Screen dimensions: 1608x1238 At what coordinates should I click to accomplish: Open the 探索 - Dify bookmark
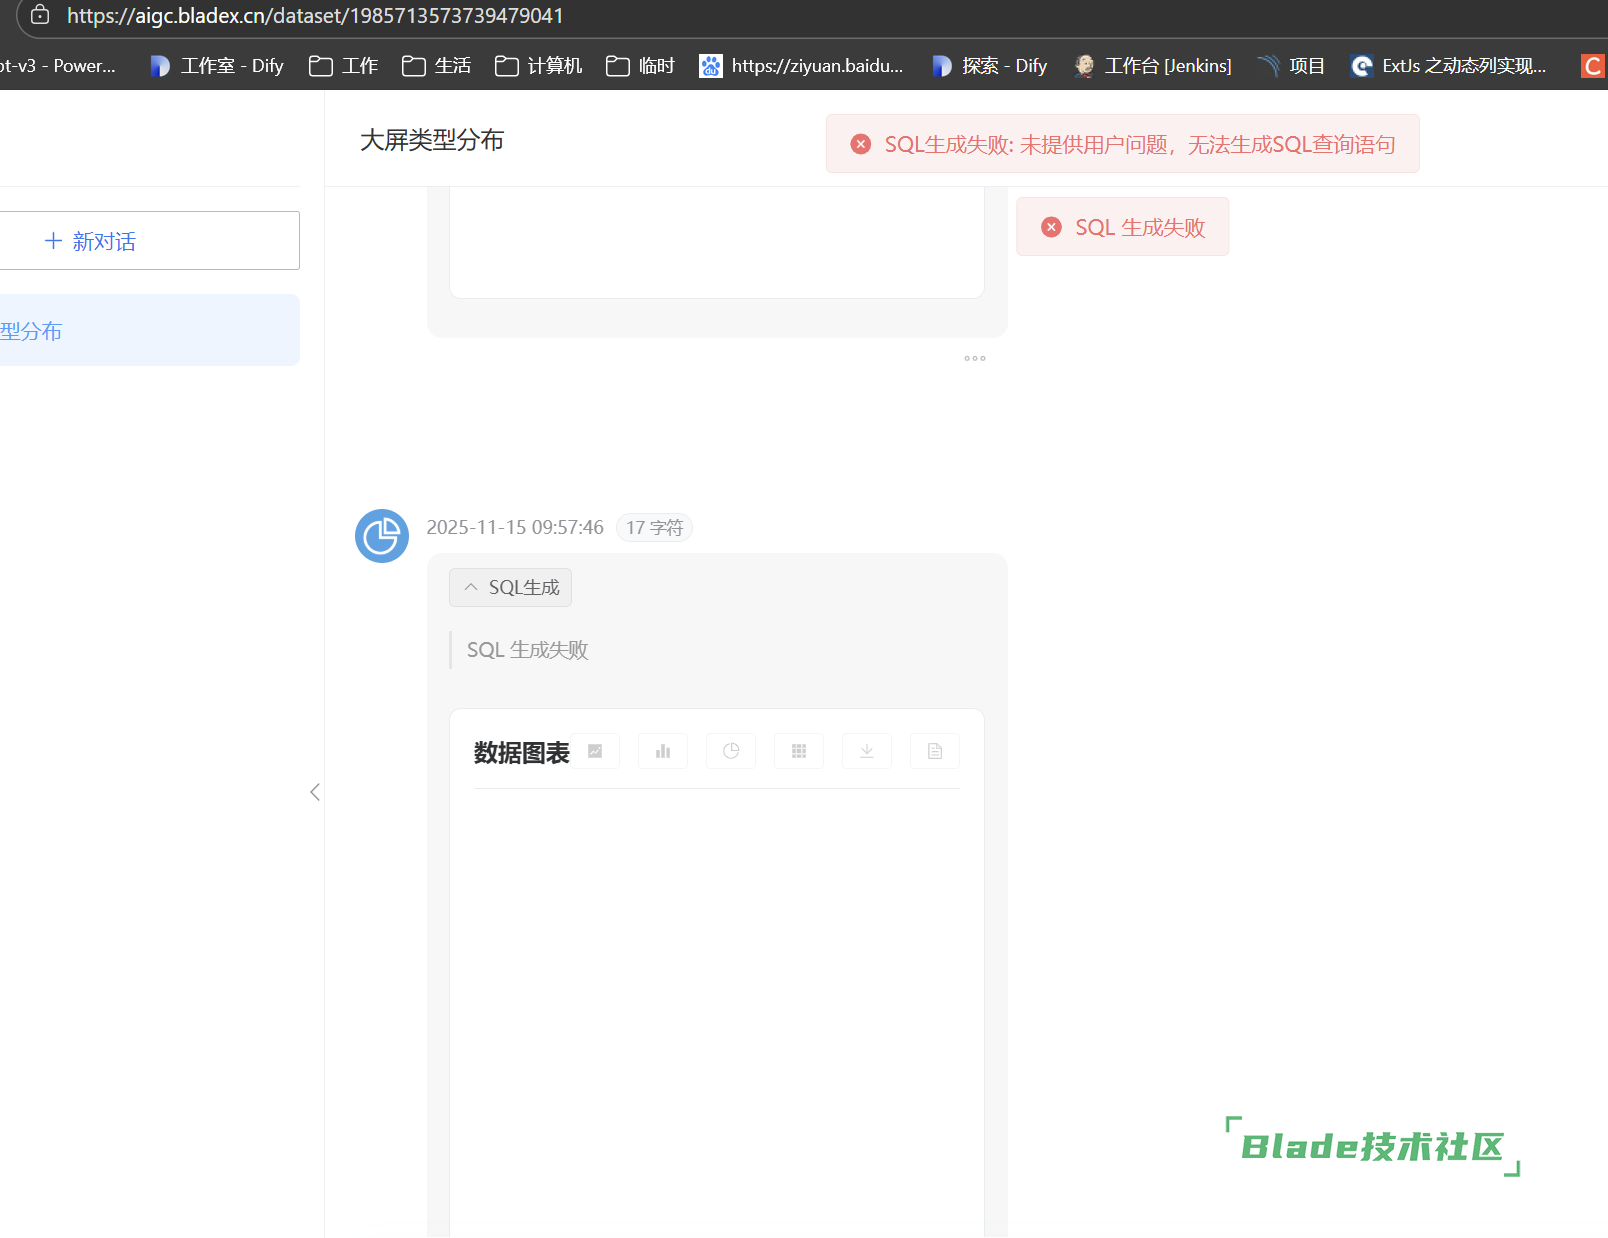click(990, 66)
